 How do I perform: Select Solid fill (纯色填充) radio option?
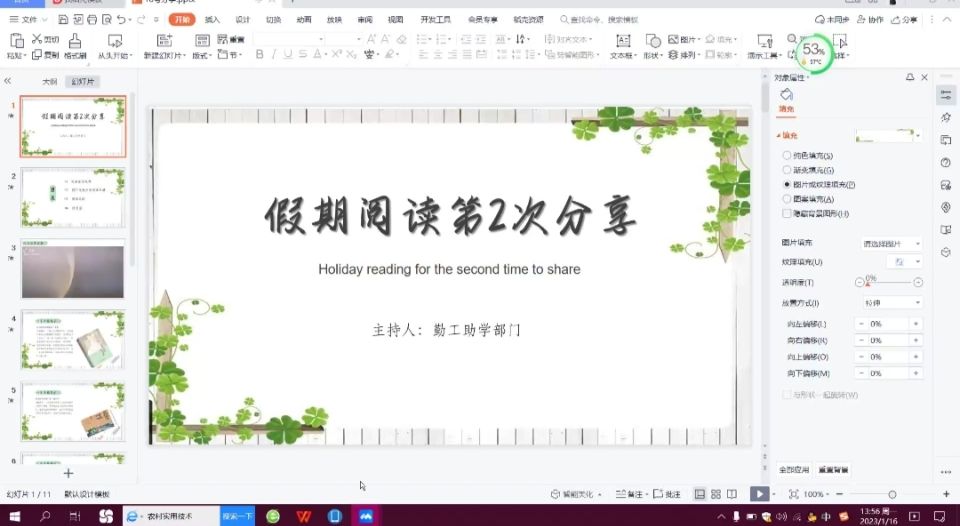pos(786,156)
